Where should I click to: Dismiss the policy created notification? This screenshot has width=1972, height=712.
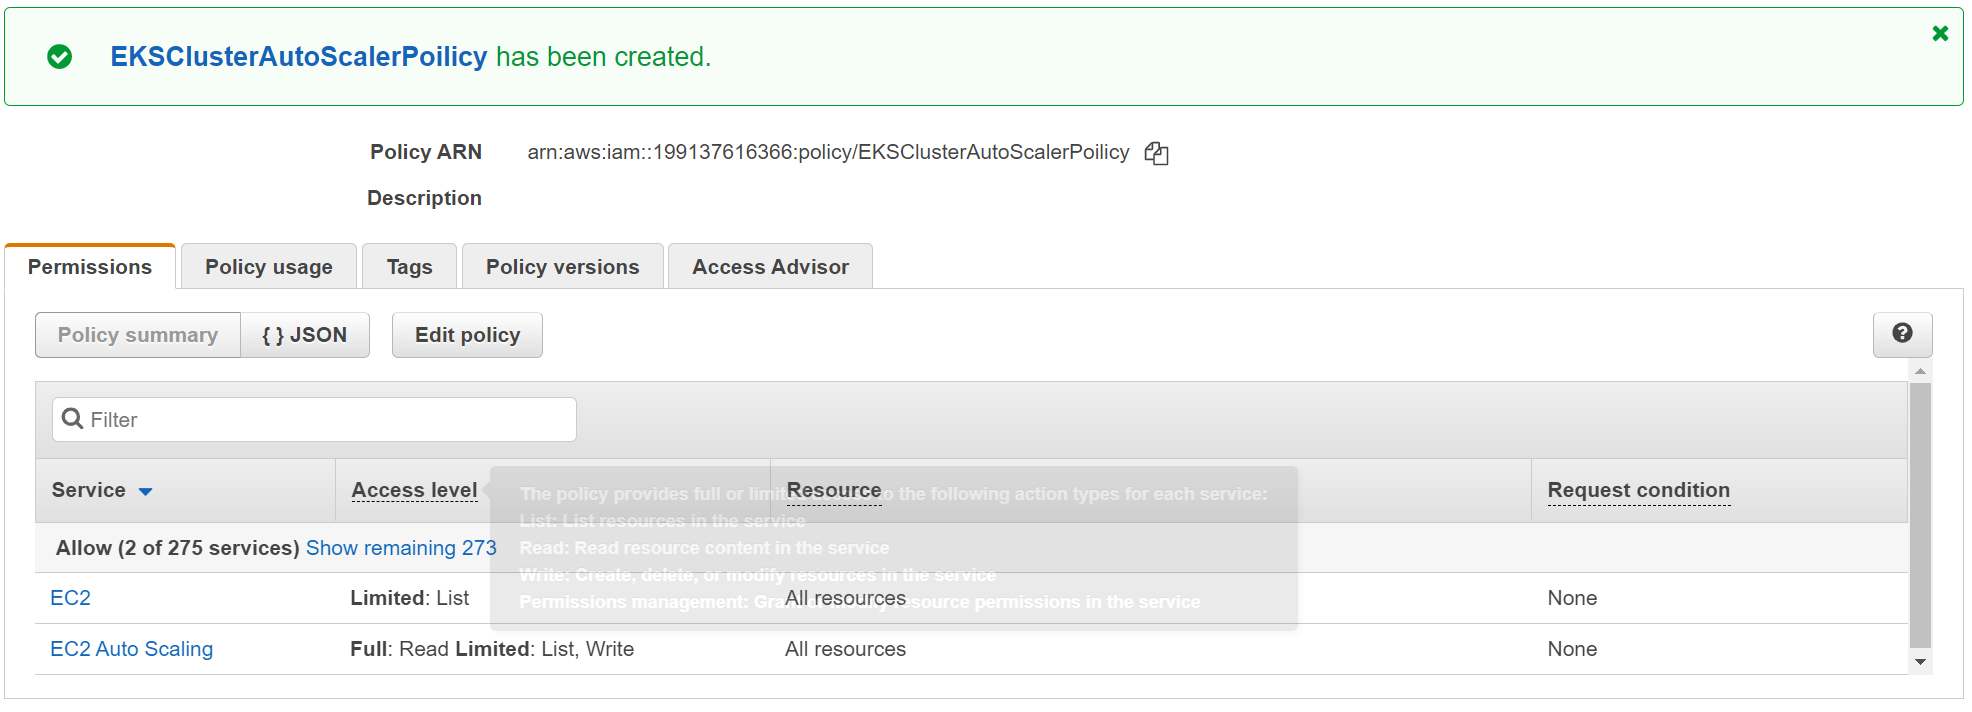1940,33
